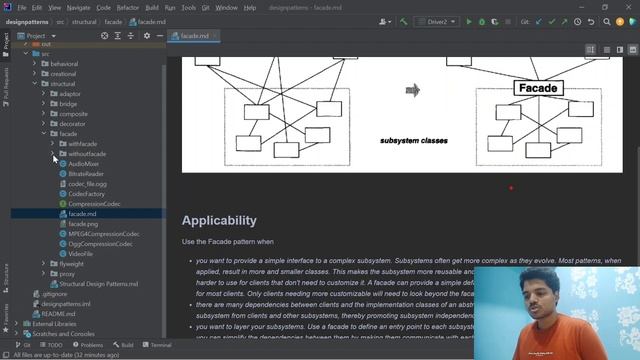Open the Git tool window button
The image size is (640, 360).
[23, 345]
